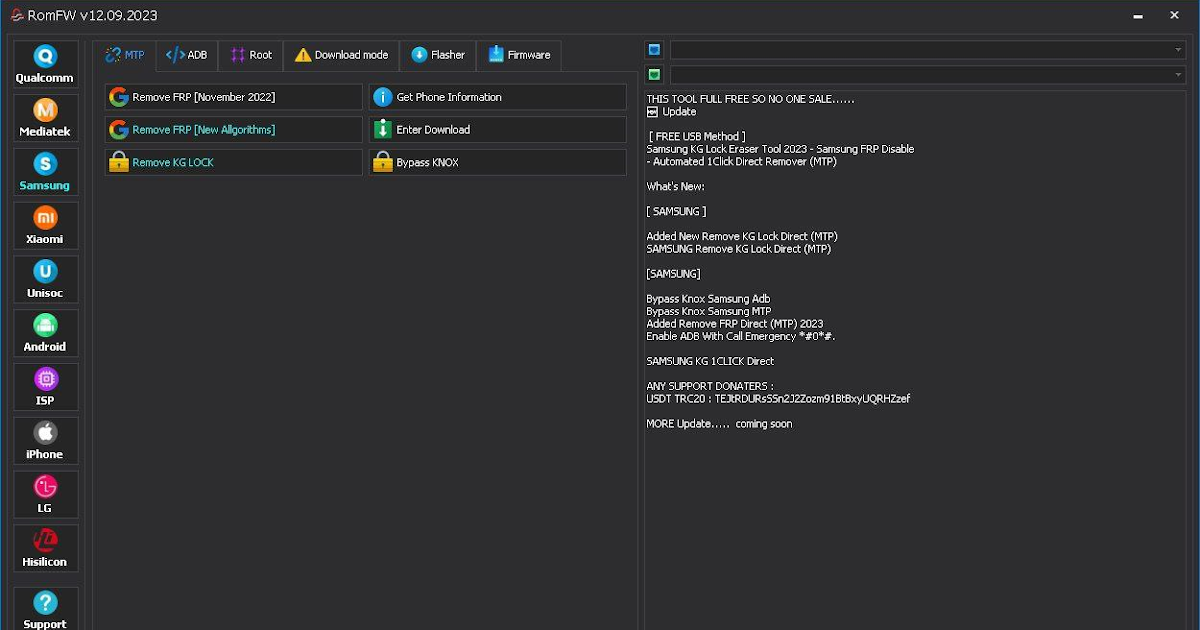The height and width of the screenshot is (630, 1200).
Task: Select line 'MORE Update..... coming soon'
Action: tap(719, 424)
